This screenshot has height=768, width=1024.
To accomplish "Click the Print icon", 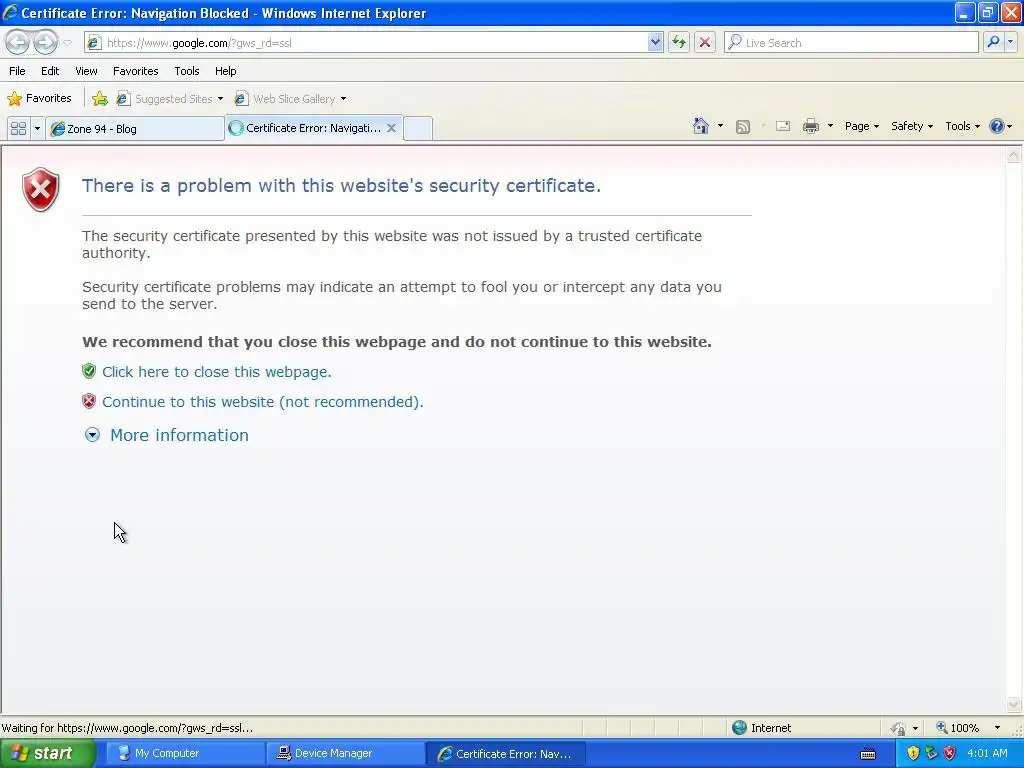I will click(810, 127).
